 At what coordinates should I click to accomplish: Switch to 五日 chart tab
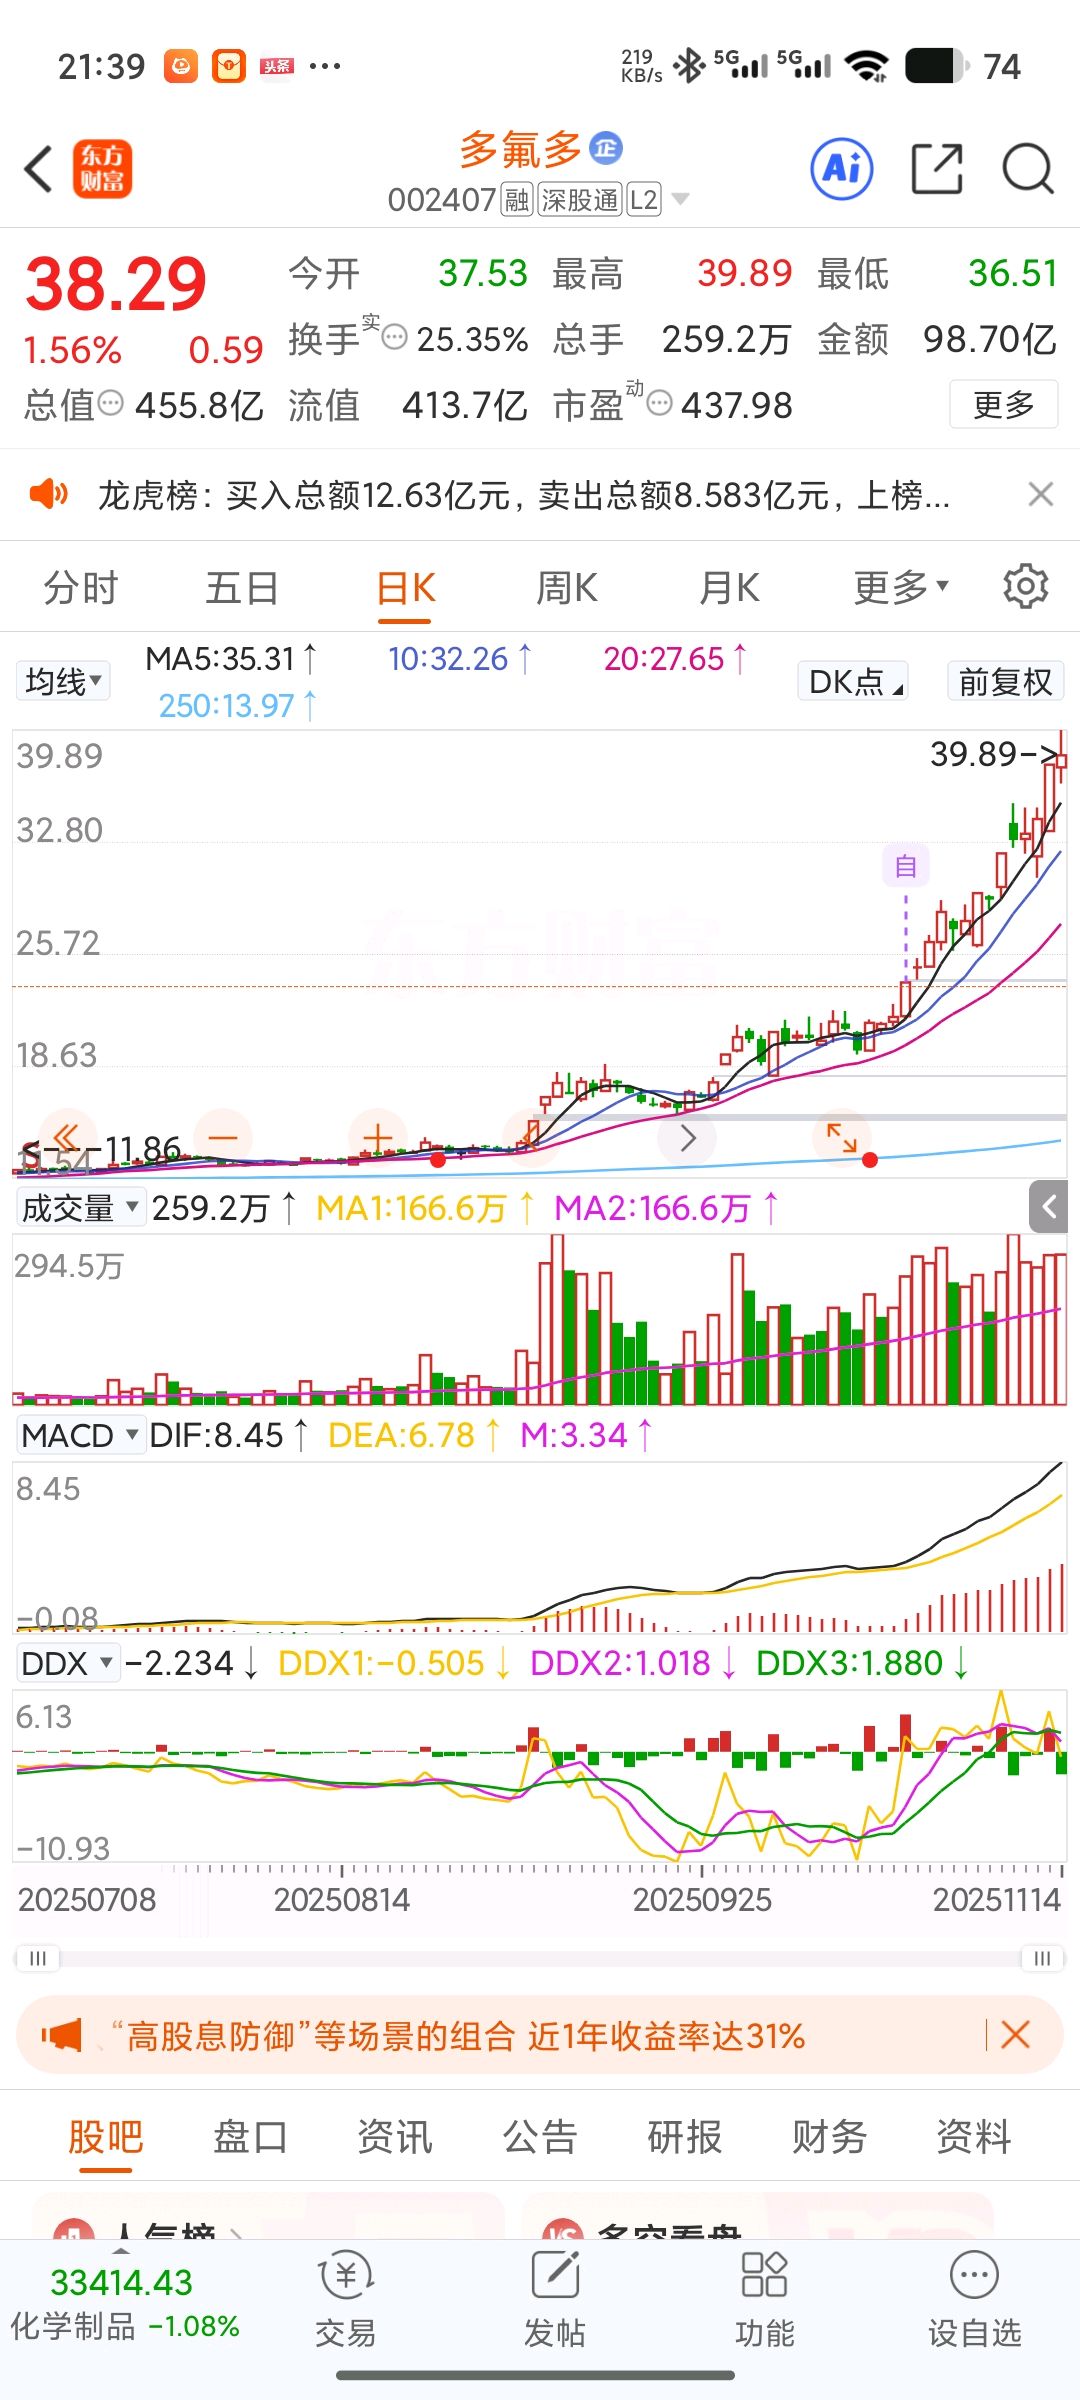242,587
